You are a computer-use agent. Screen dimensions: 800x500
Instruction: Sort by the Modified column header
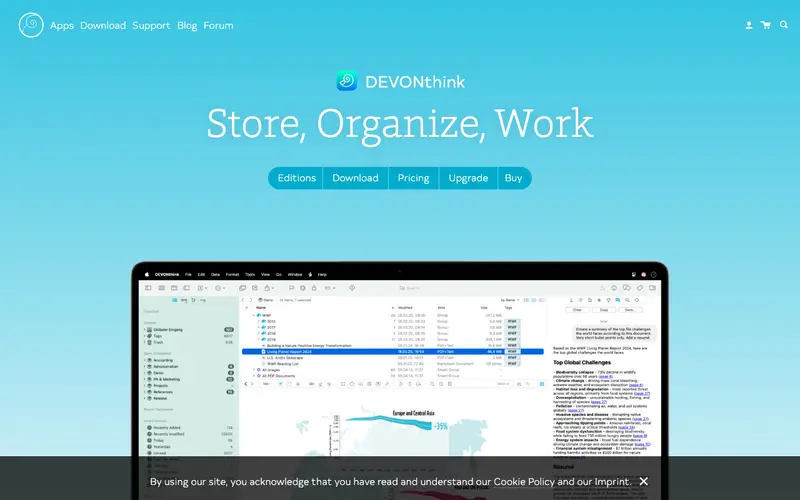[x=406, y=308]
